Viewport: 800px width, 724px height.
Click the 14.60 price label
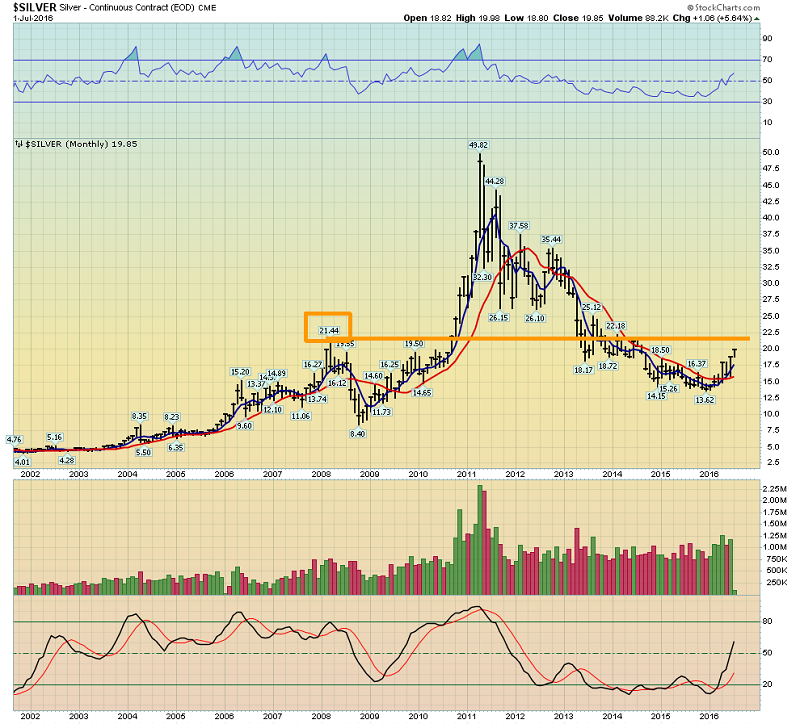tap(373, 376)
